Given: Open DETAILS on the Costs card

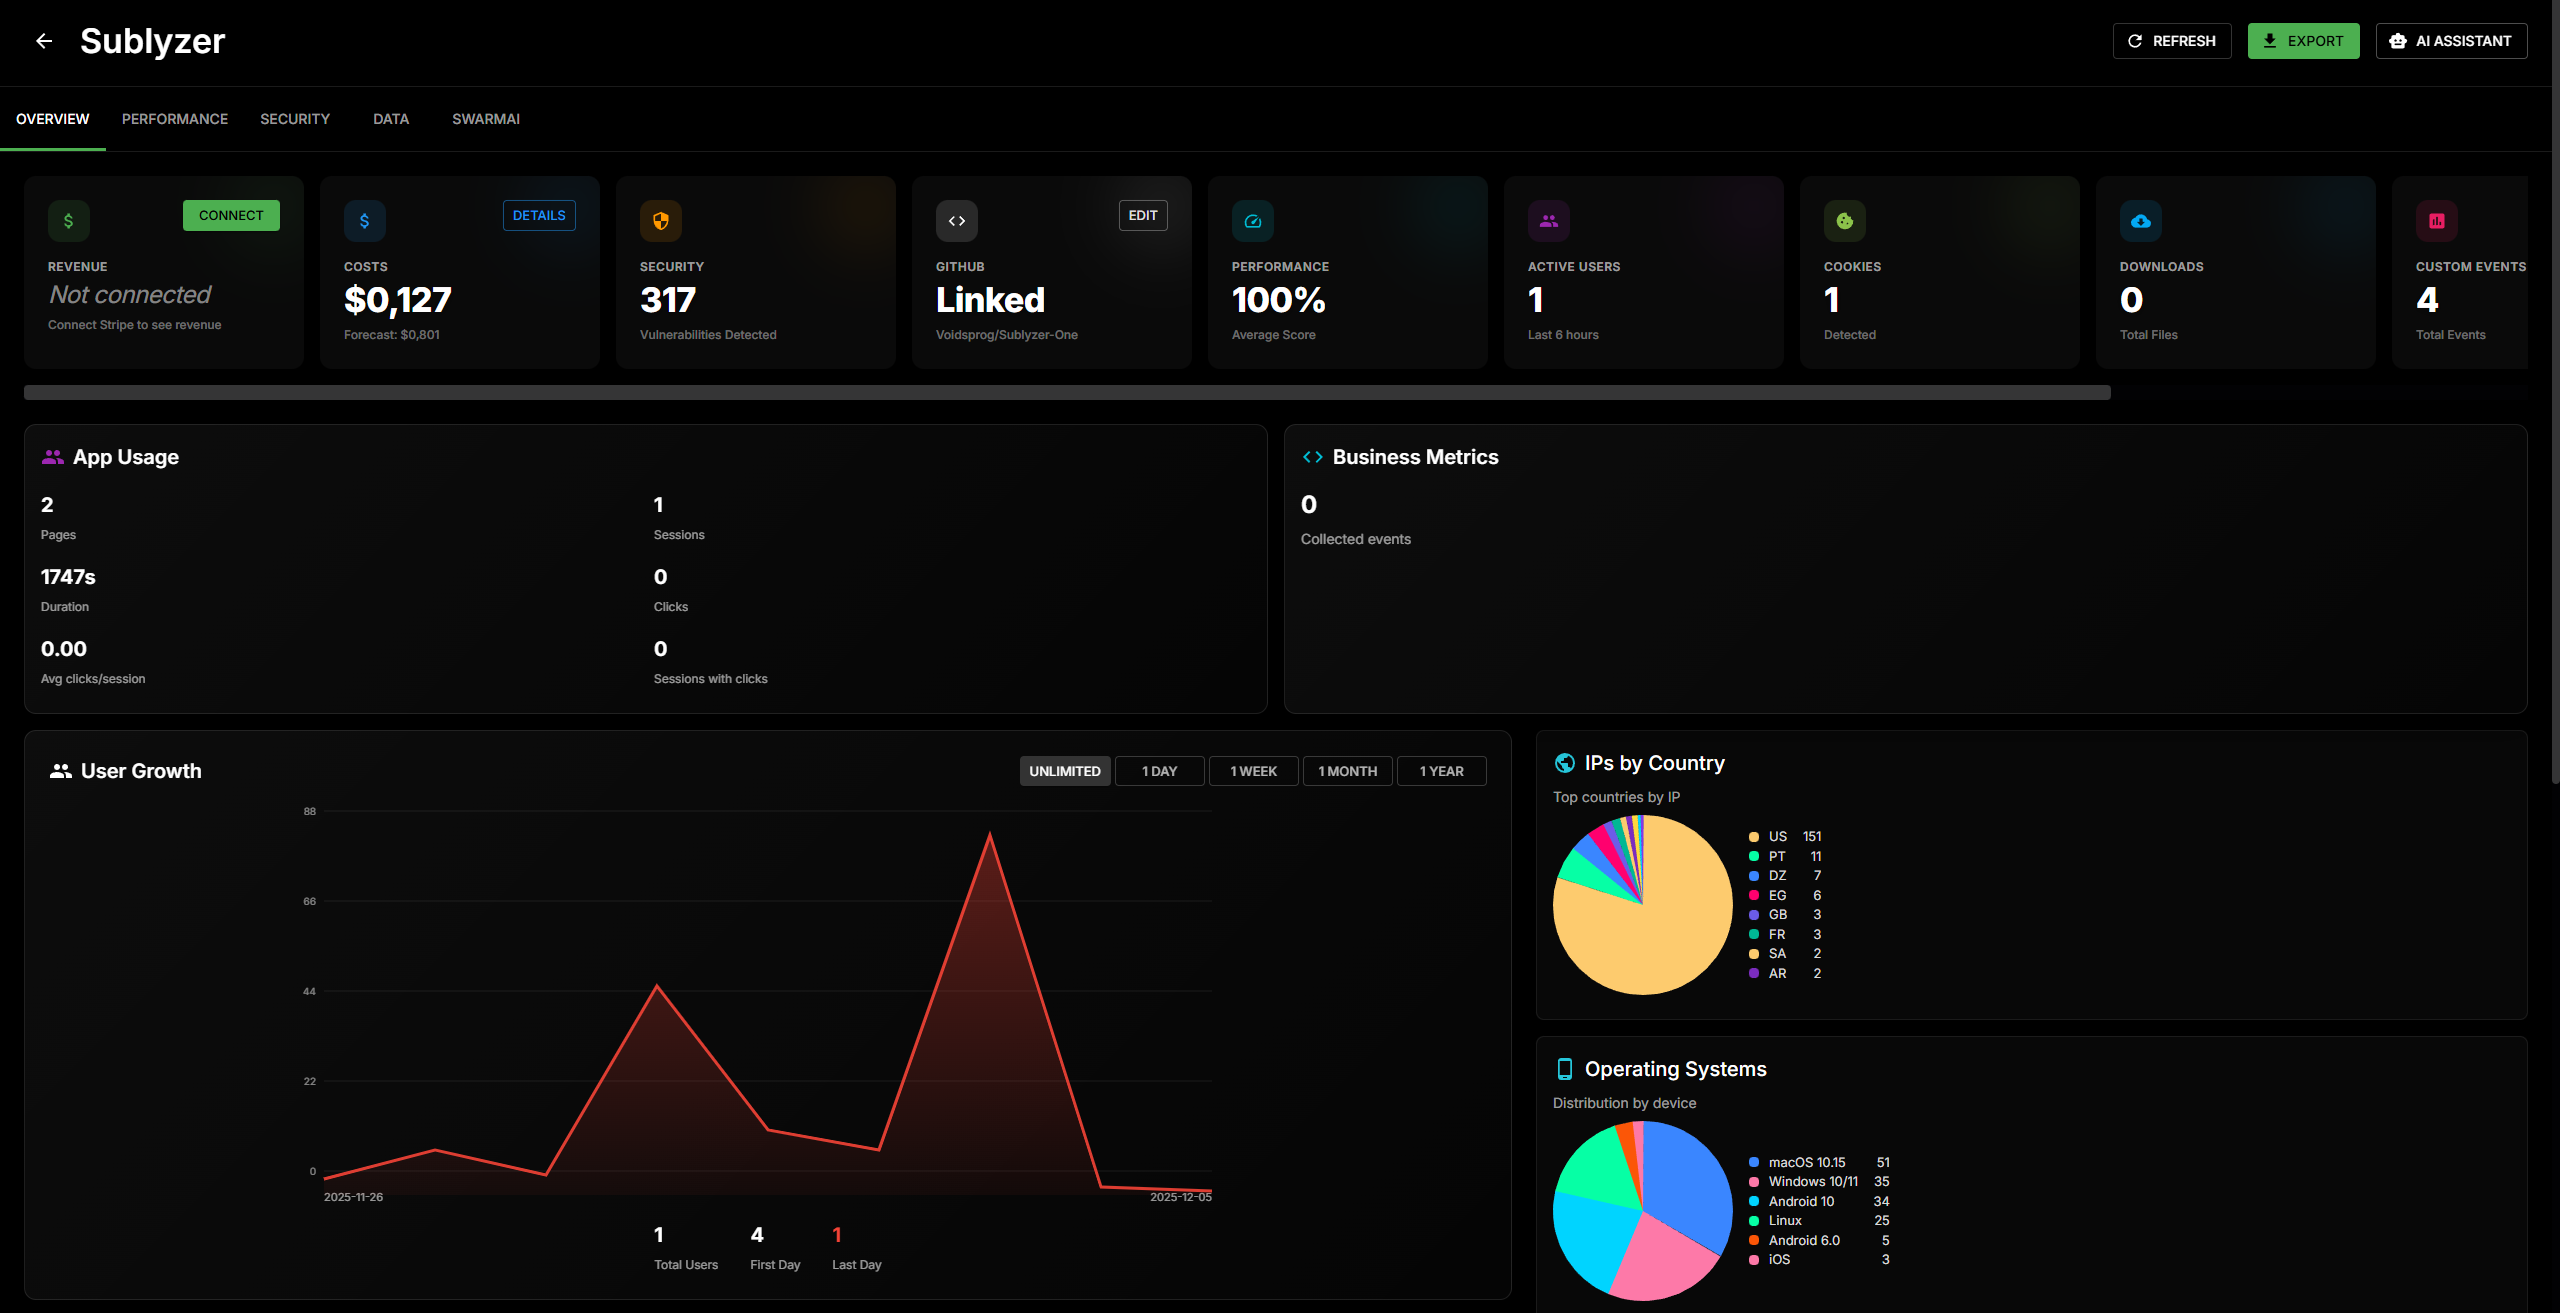Looking at the screenshot, I should click(538, 215).
